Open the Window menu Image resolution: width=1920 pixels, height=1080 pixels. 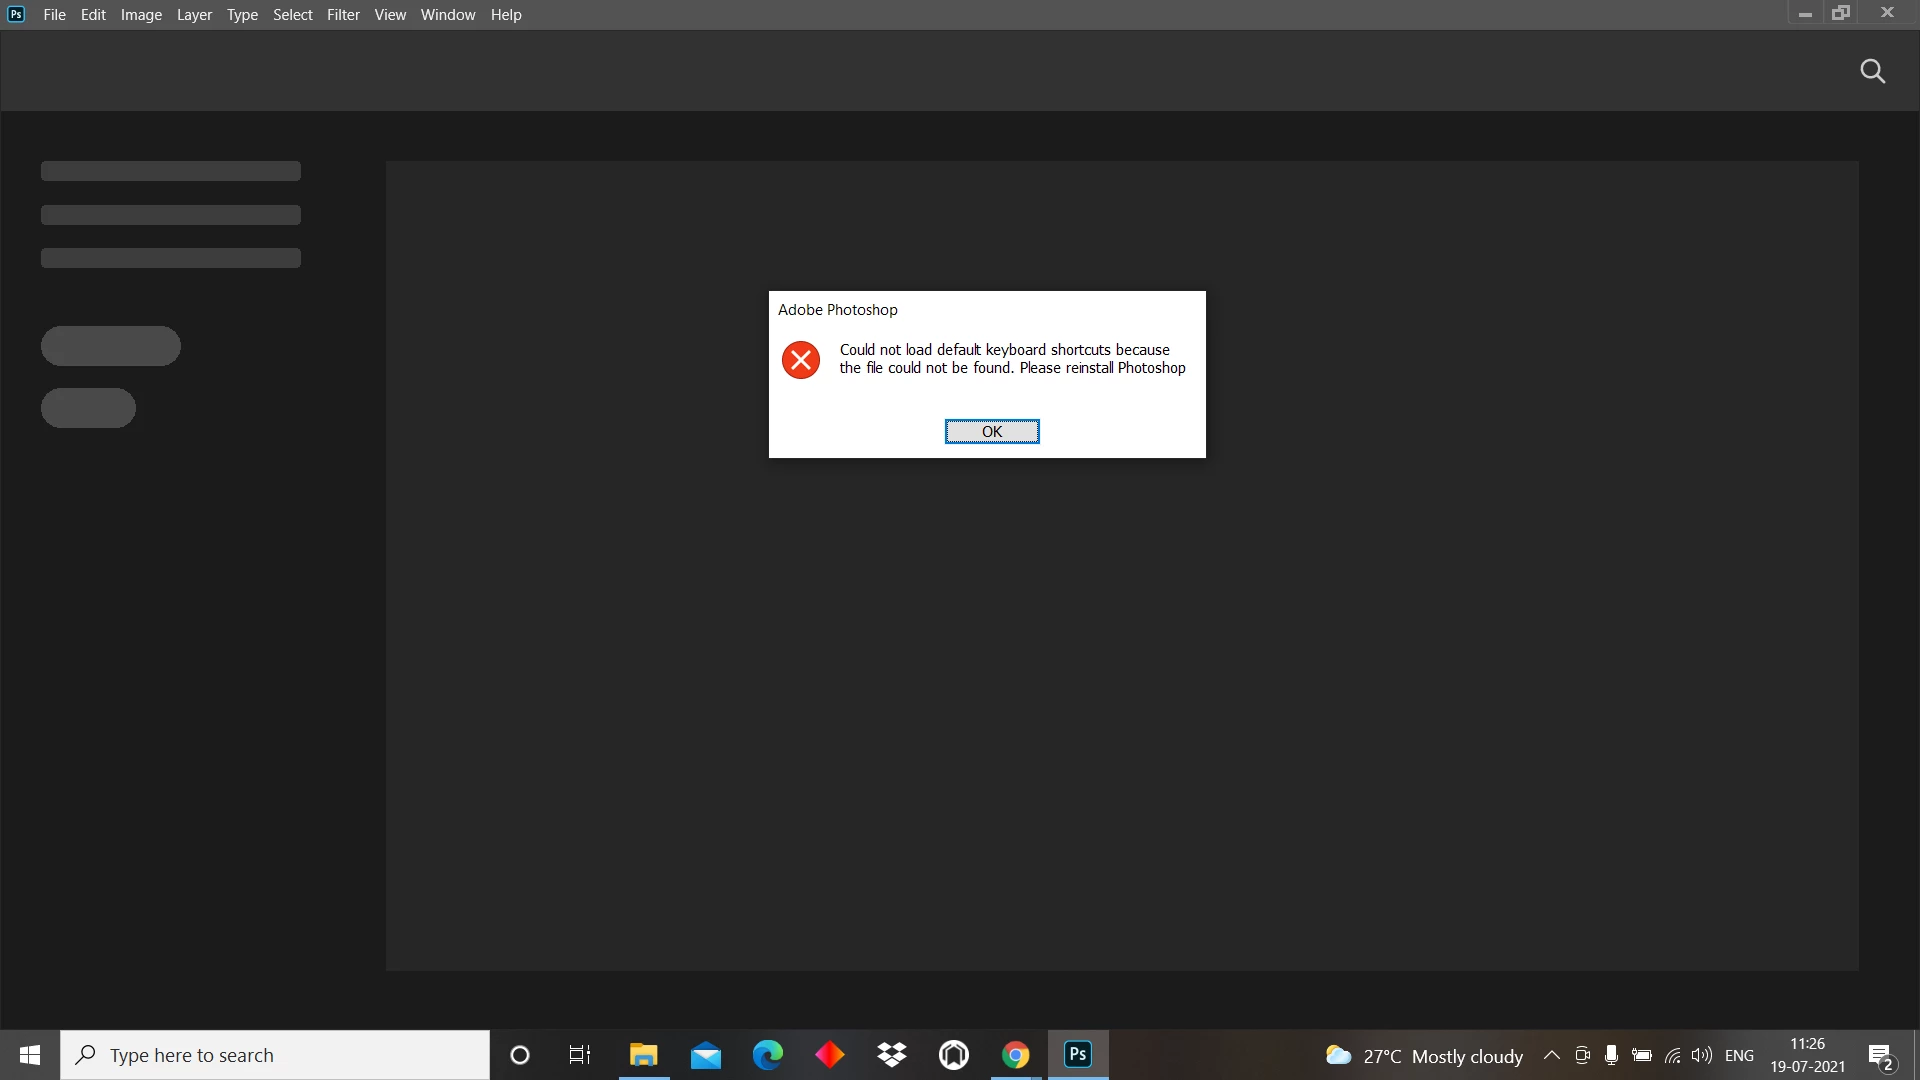click(x=447, y=15)
